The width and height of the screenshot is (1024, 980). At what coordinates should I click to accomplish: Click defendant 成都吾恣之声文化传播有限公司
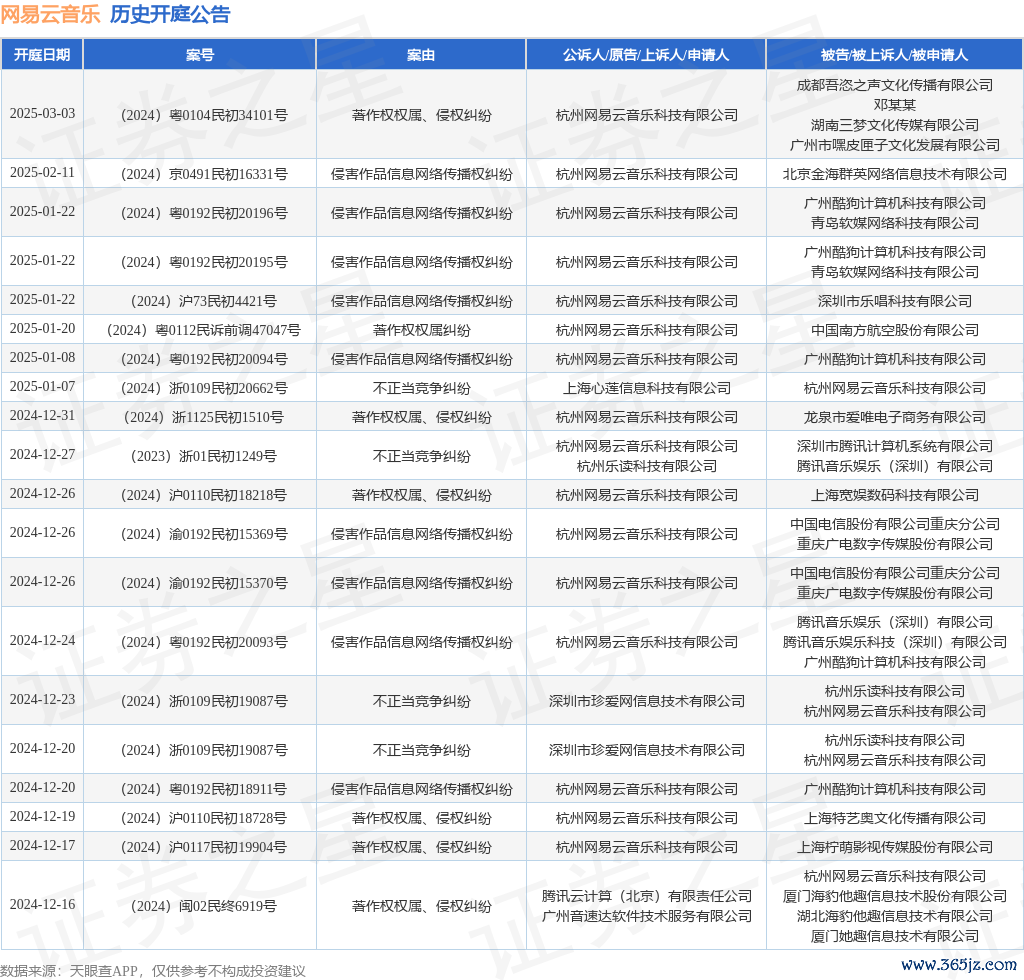(x=895, y=85)
